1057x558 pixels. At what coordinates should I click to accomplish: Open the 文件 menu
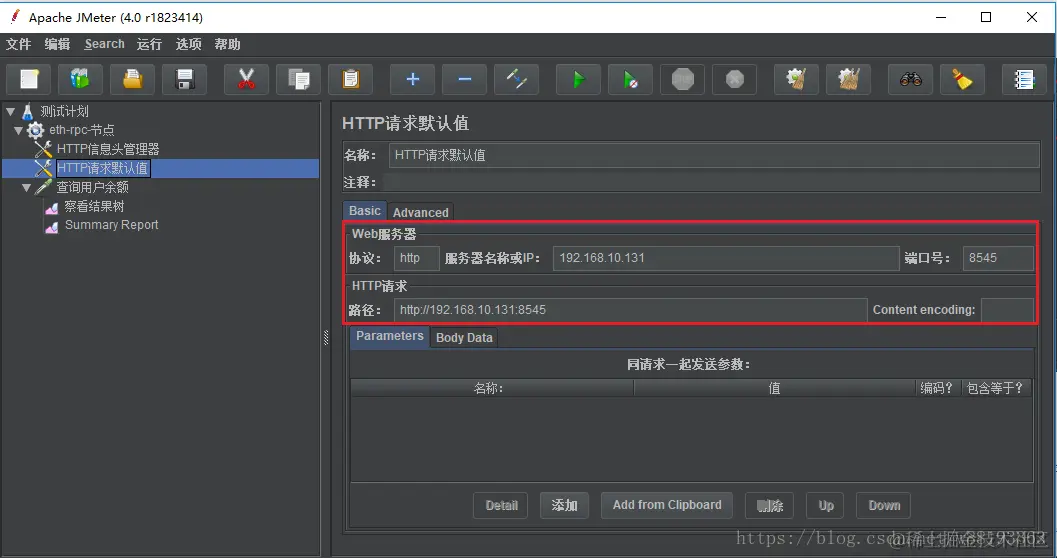tap(18, 44)
